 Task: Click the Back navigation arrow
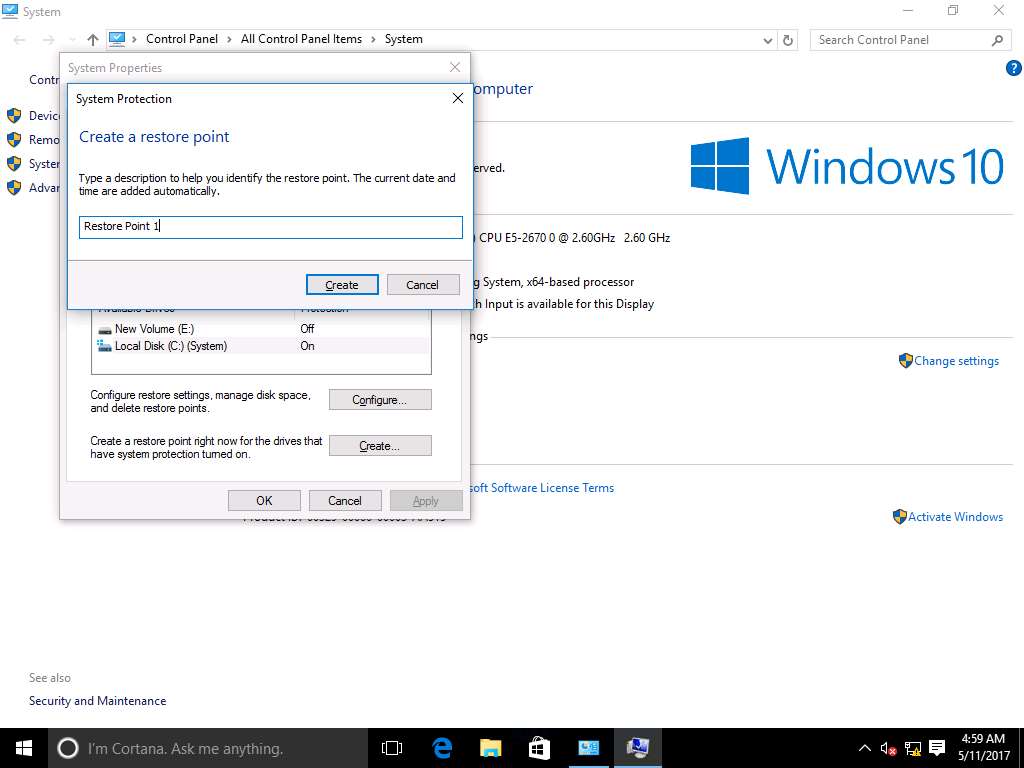(x=20, y=40)
